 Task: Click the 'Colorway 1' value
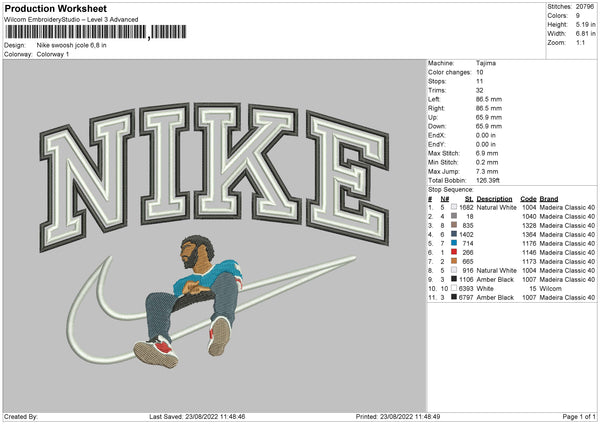coord(53,54)
